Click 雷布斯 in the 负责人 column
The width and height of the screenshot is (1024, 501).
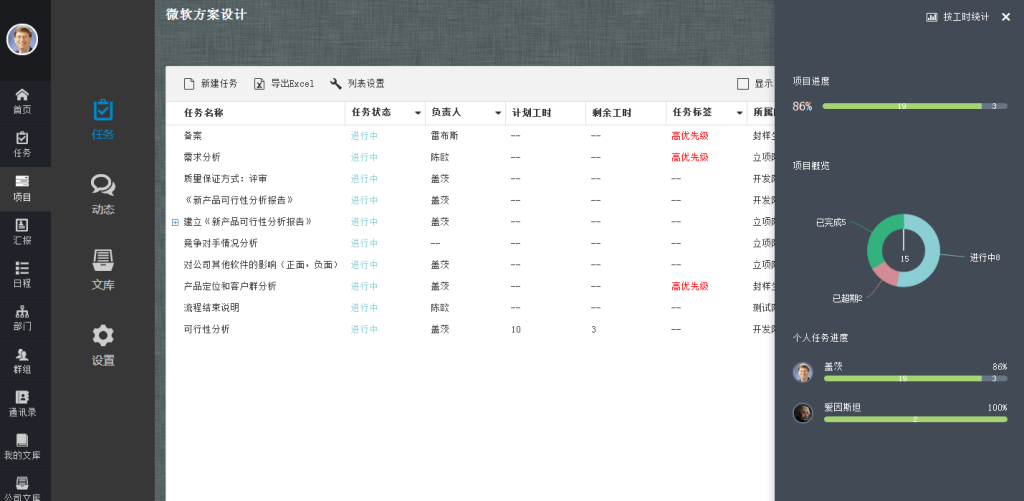click(444, 136)
